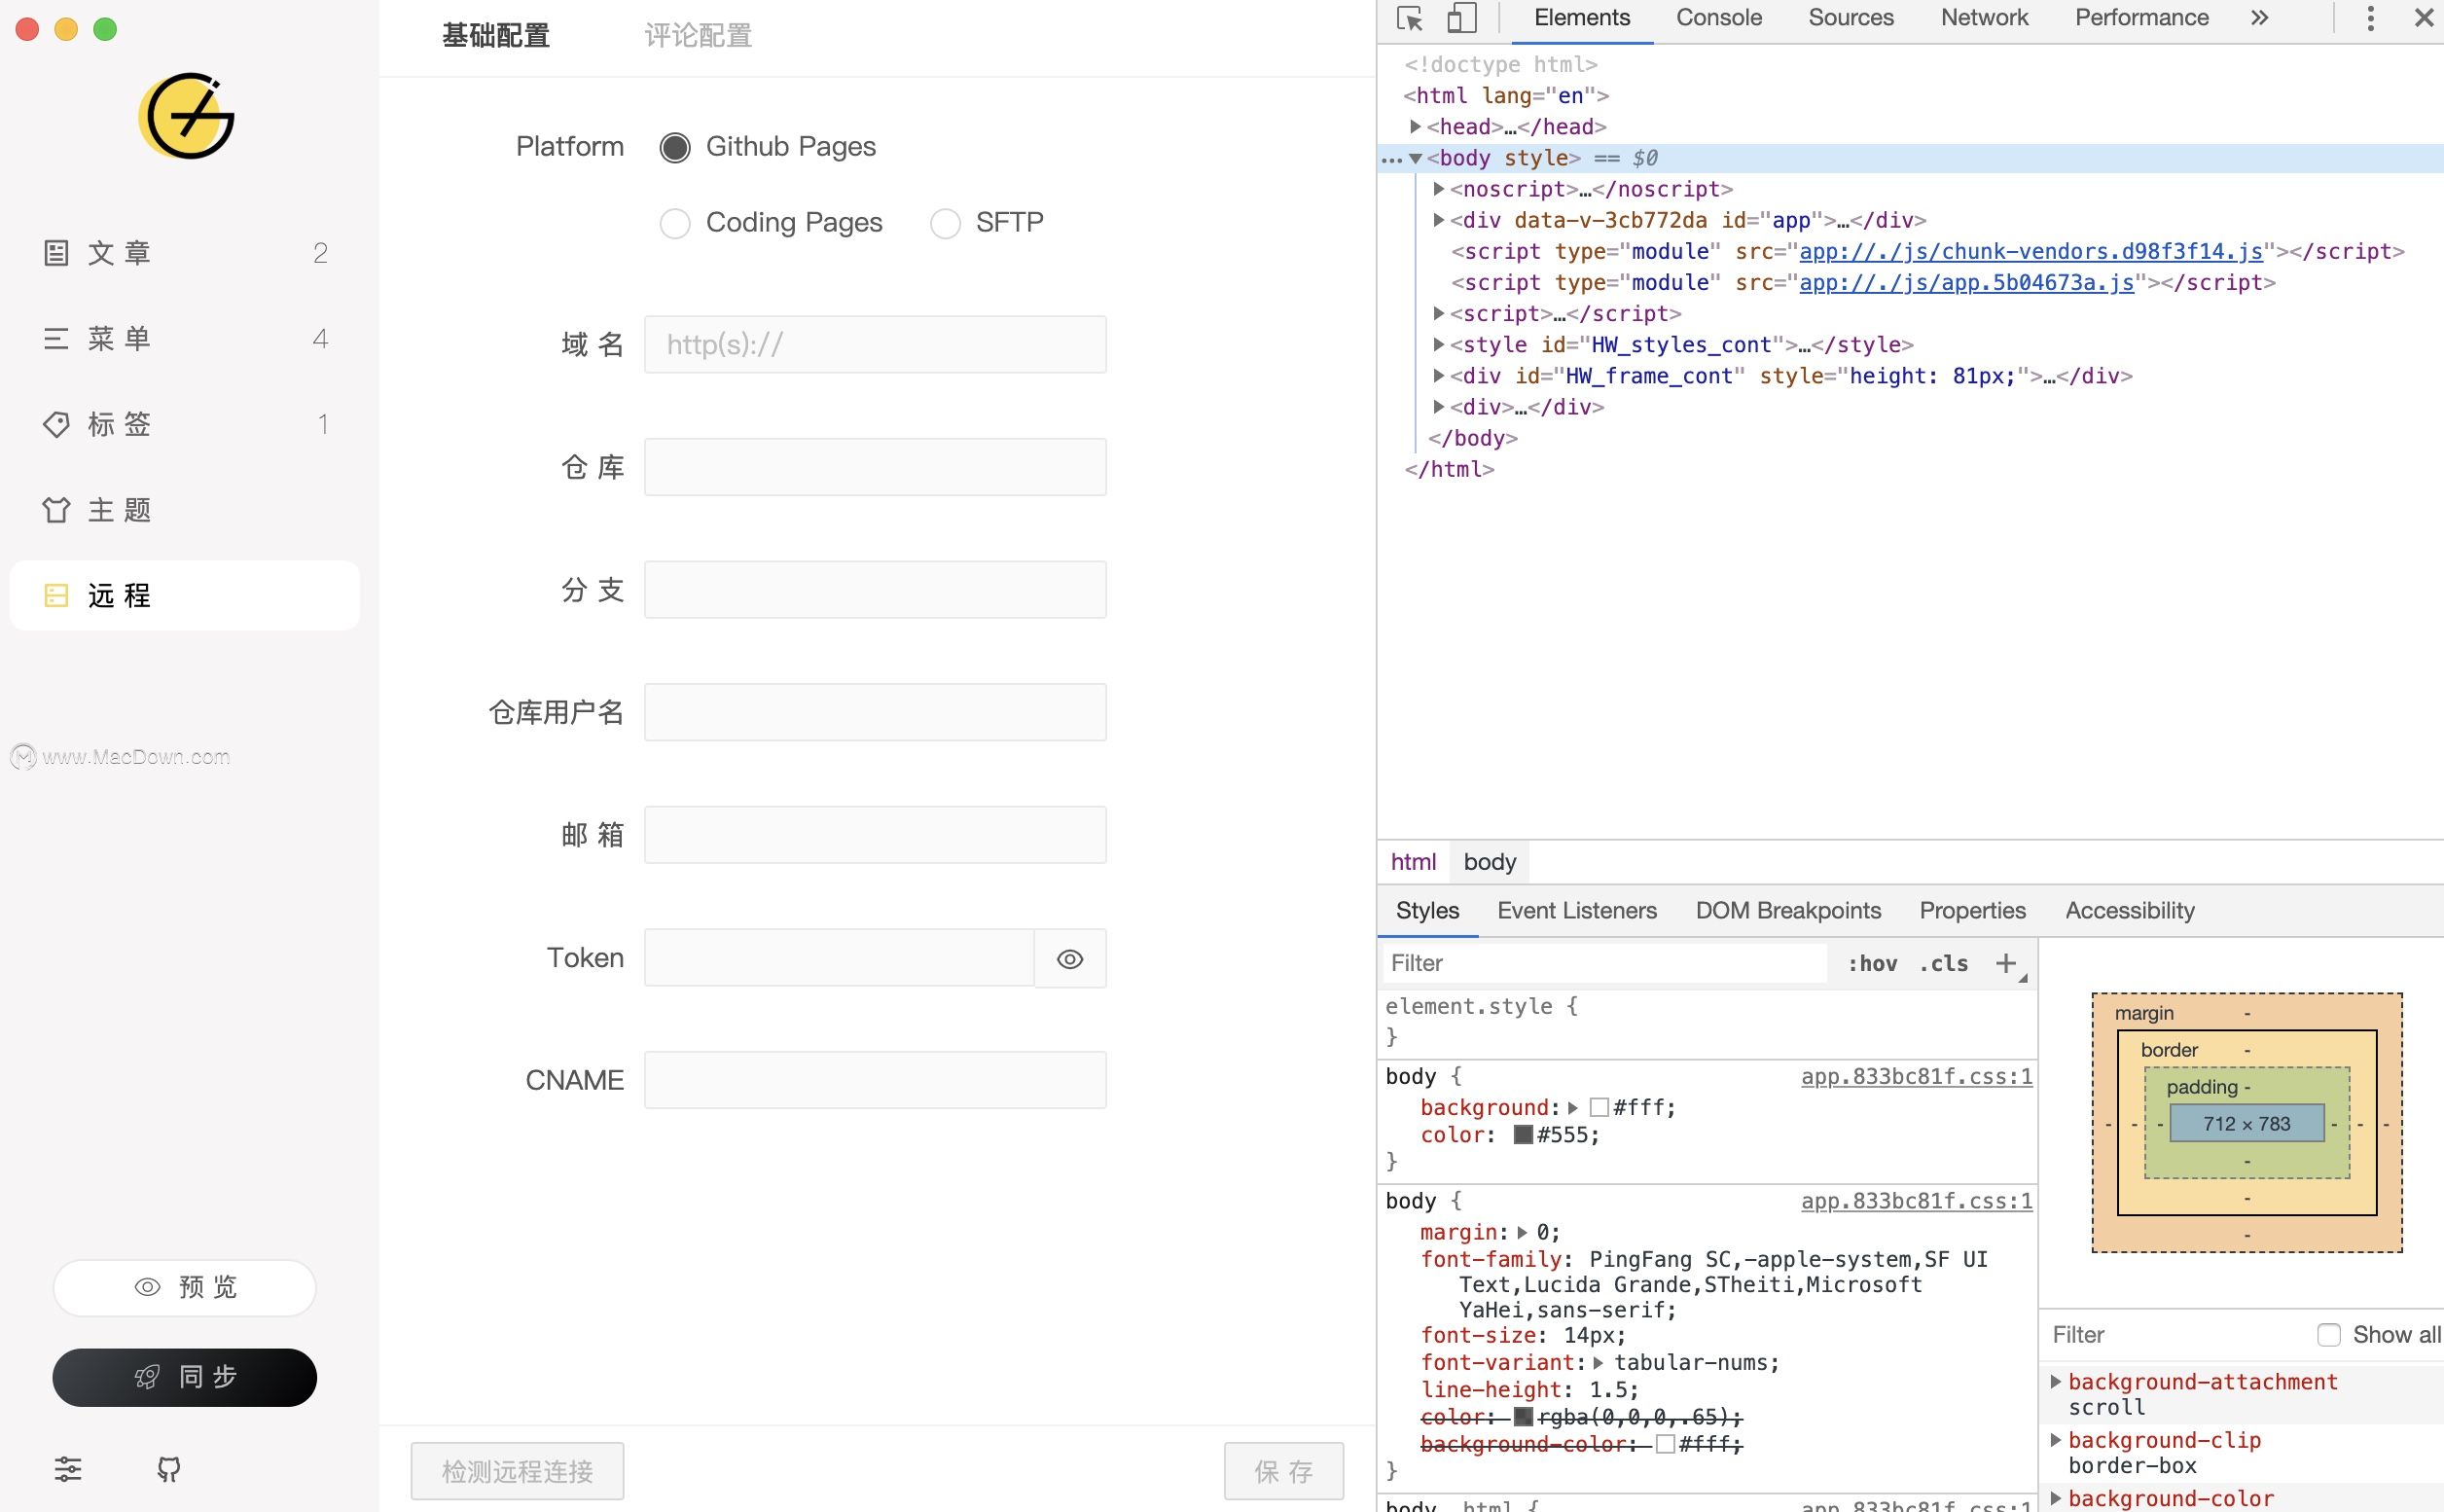Open the DevTools Sources tab
The width and height of the screenshot is (2444, 1512).
tap(1851, 18)
